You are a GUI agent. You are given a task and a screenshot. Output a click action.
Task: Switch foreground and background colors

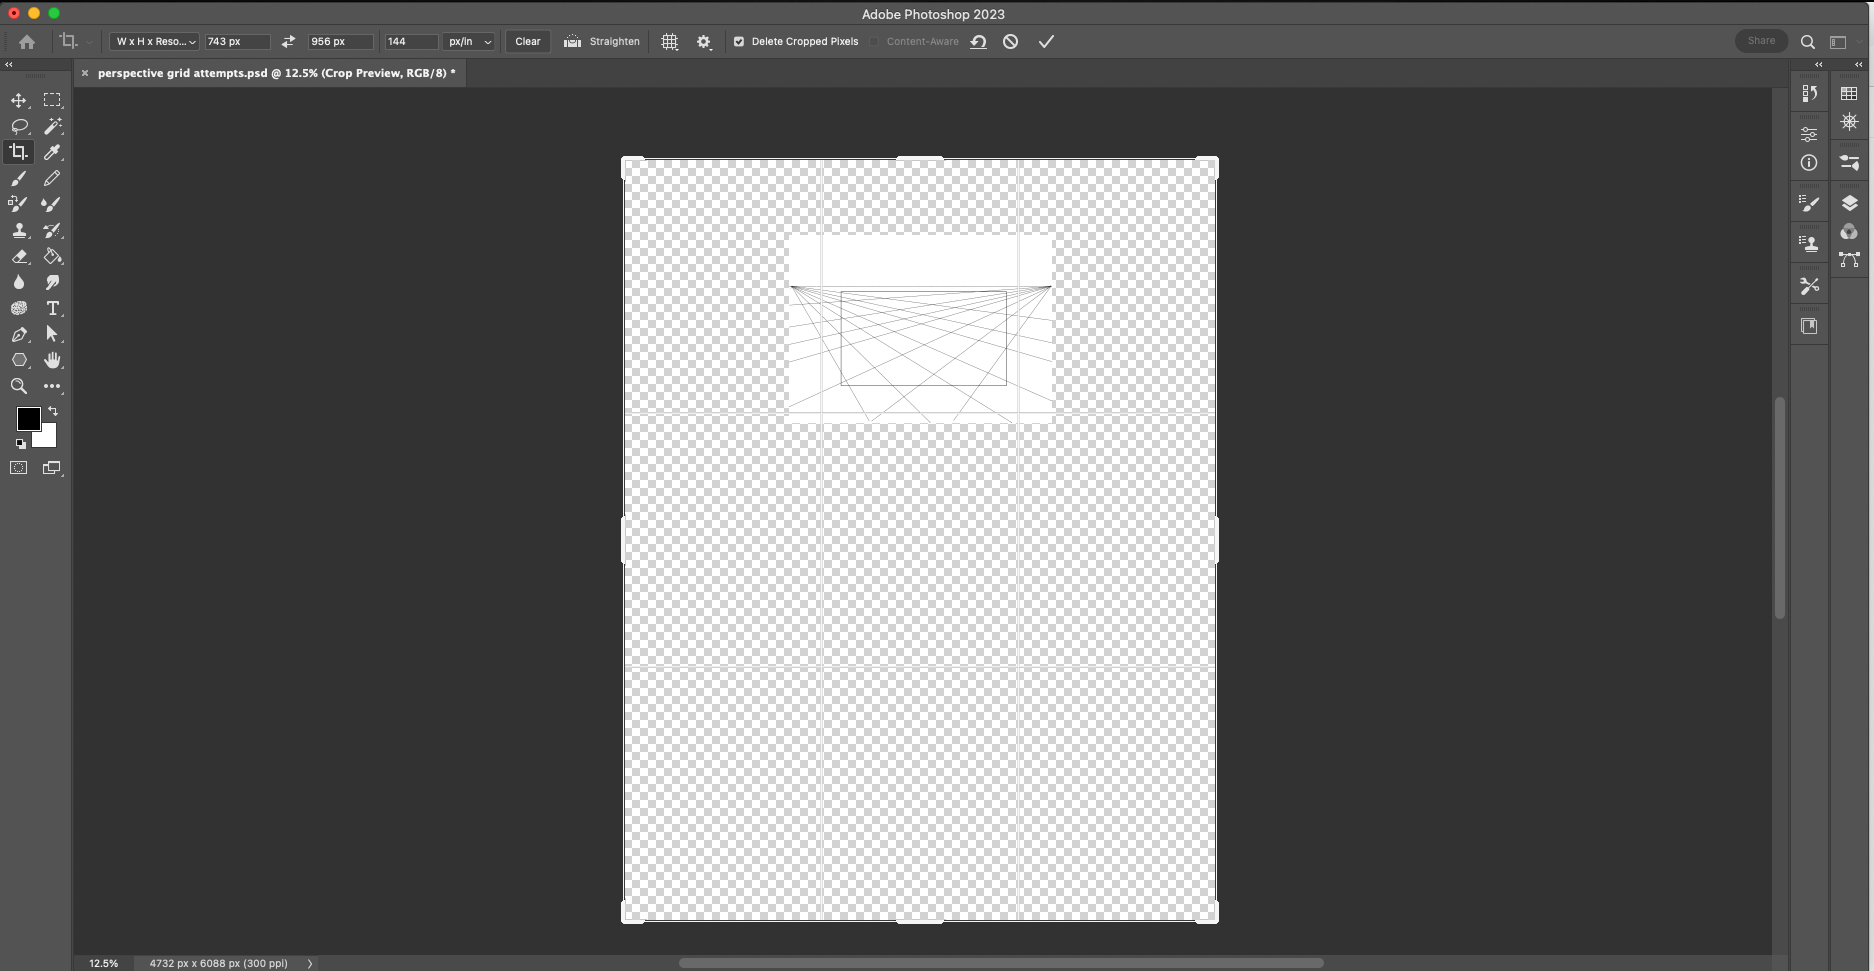(x=53, y=411)
